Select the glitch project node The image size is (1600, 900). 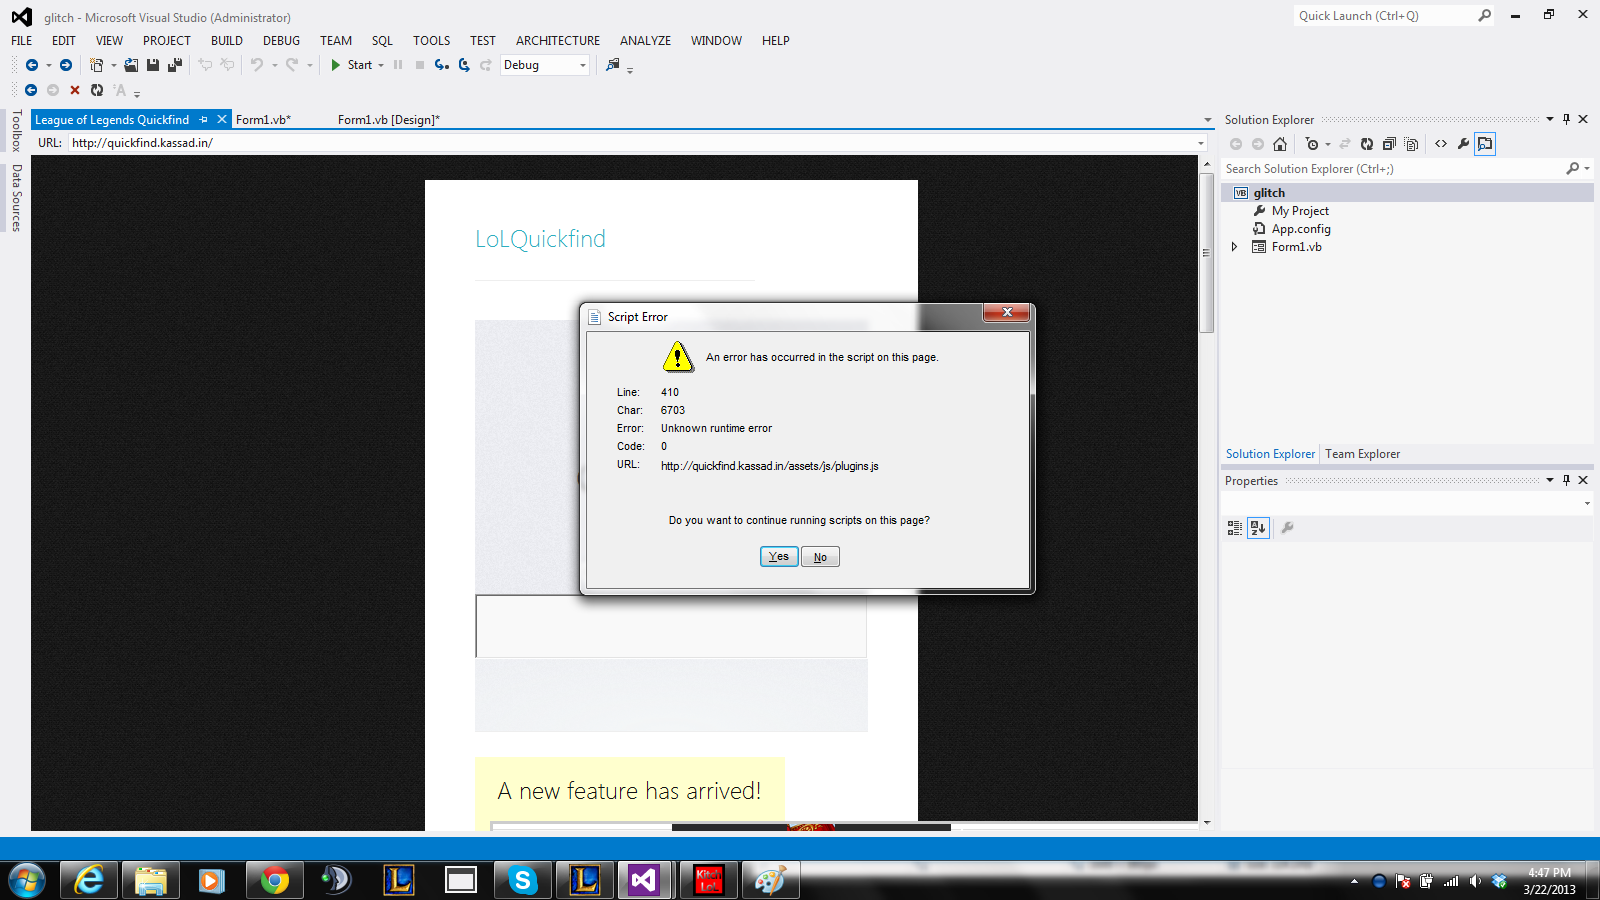point(1269,193)
